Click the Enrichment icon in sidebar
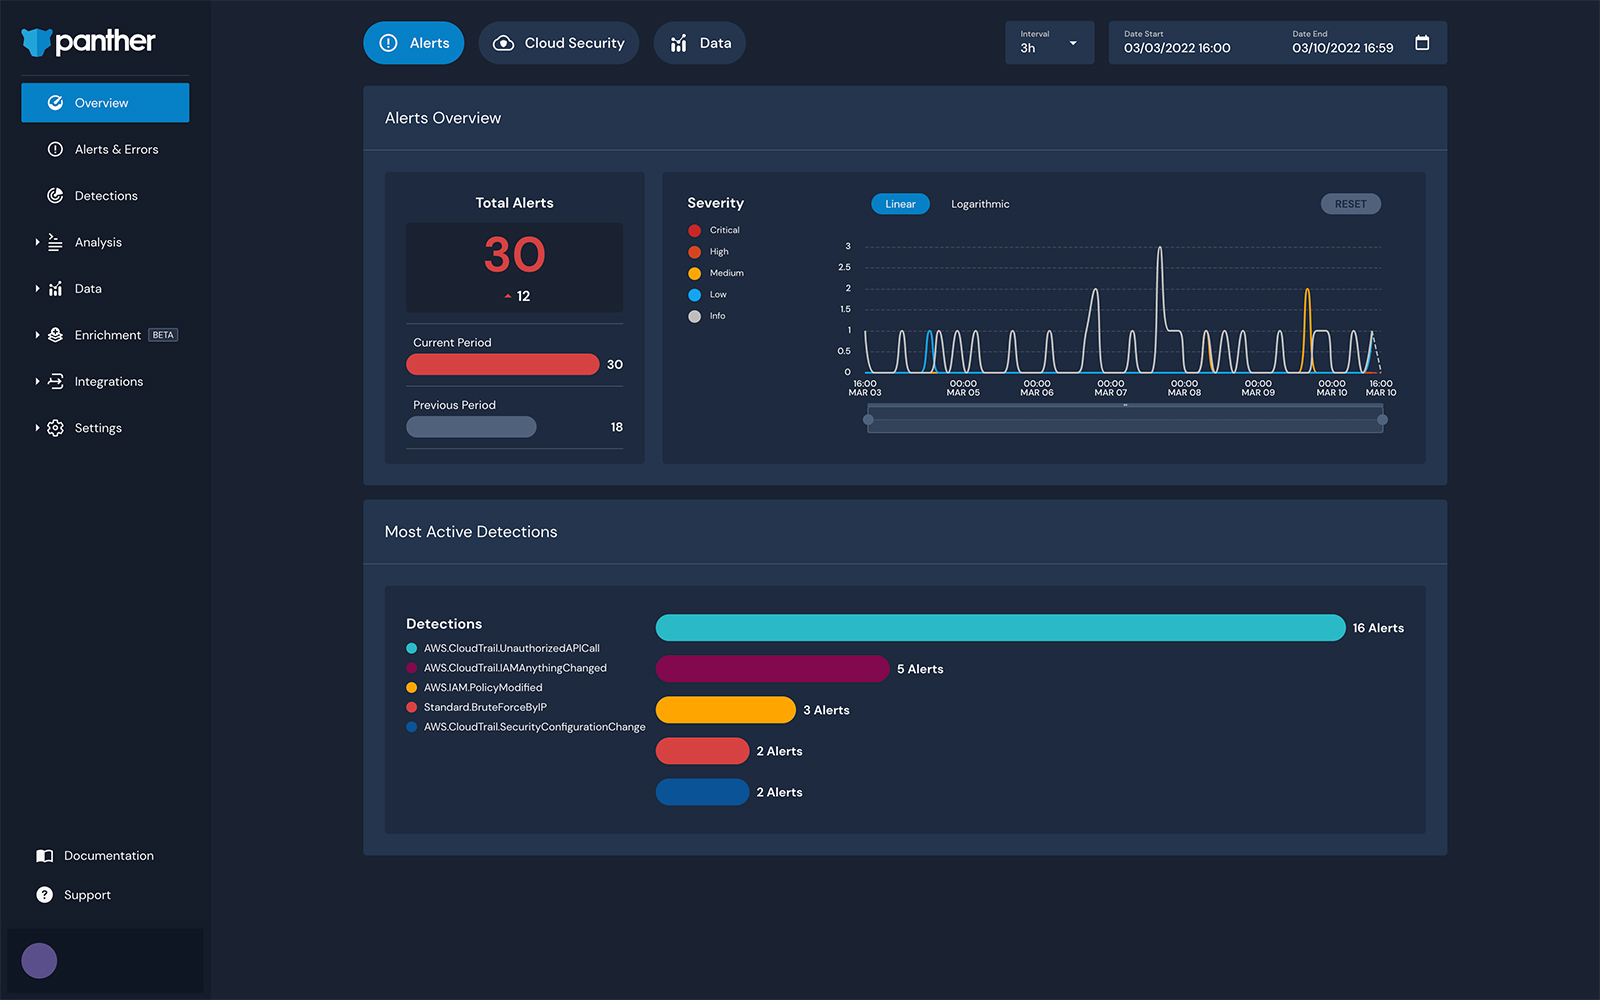 tap(55, 335)
